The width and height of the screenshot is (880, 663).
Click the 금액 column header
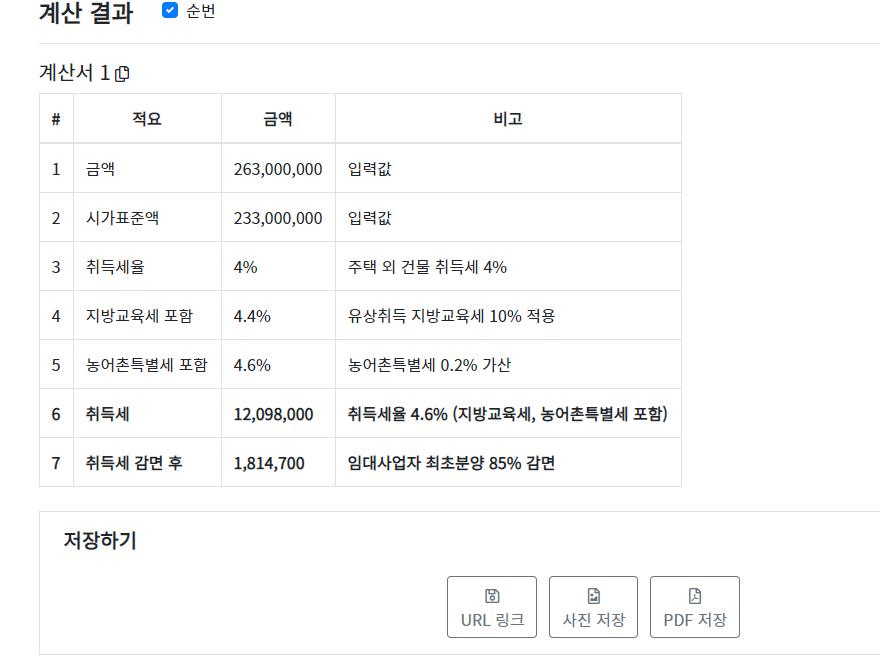(x=278, y=118)
